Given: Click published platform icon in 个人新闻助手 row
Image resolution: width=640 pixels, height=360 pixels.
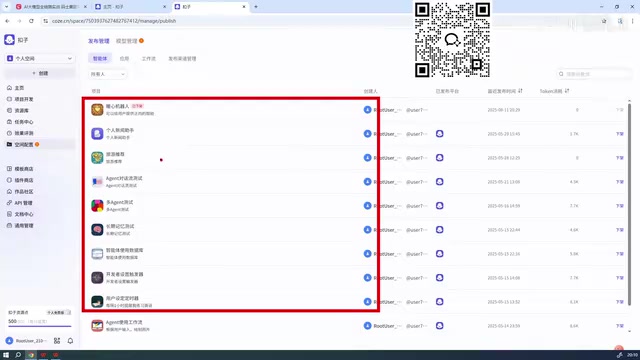Looking at the screenshot, I should pos(440,133).
